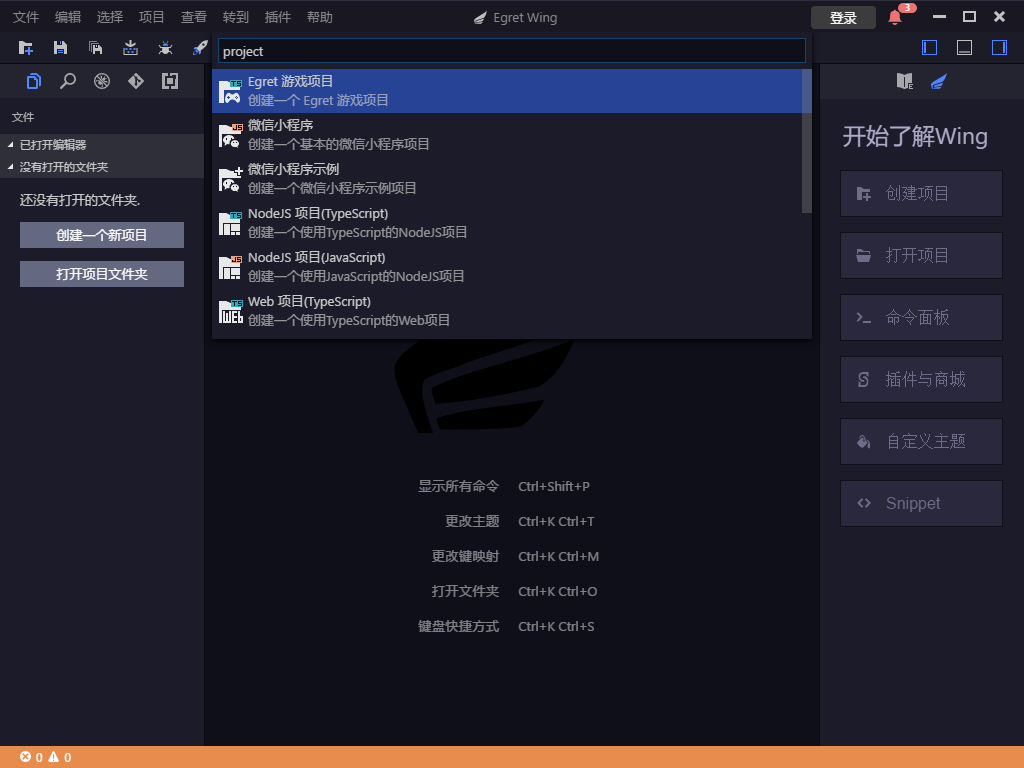Click the Egret 游戏项目 TS icon

pyautogui.click(x=230, y=91)
